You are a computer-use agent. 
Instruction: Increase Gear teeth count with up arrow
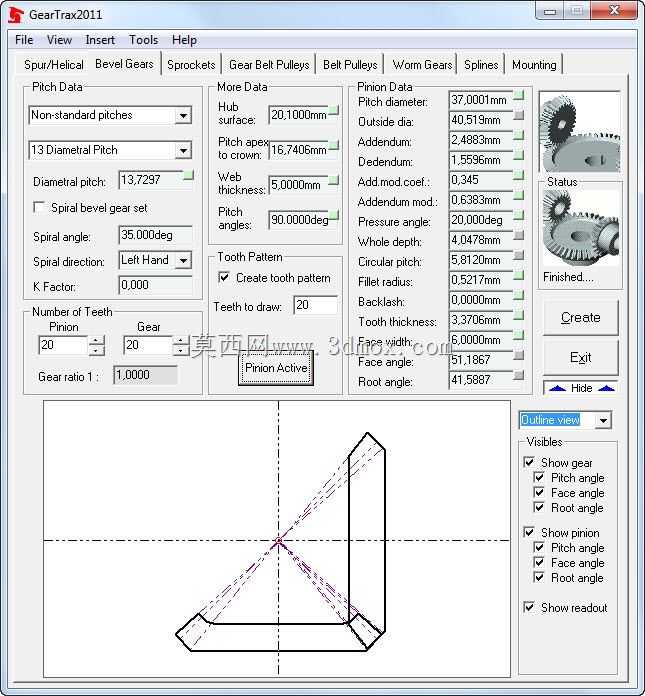tap(180, 341)
